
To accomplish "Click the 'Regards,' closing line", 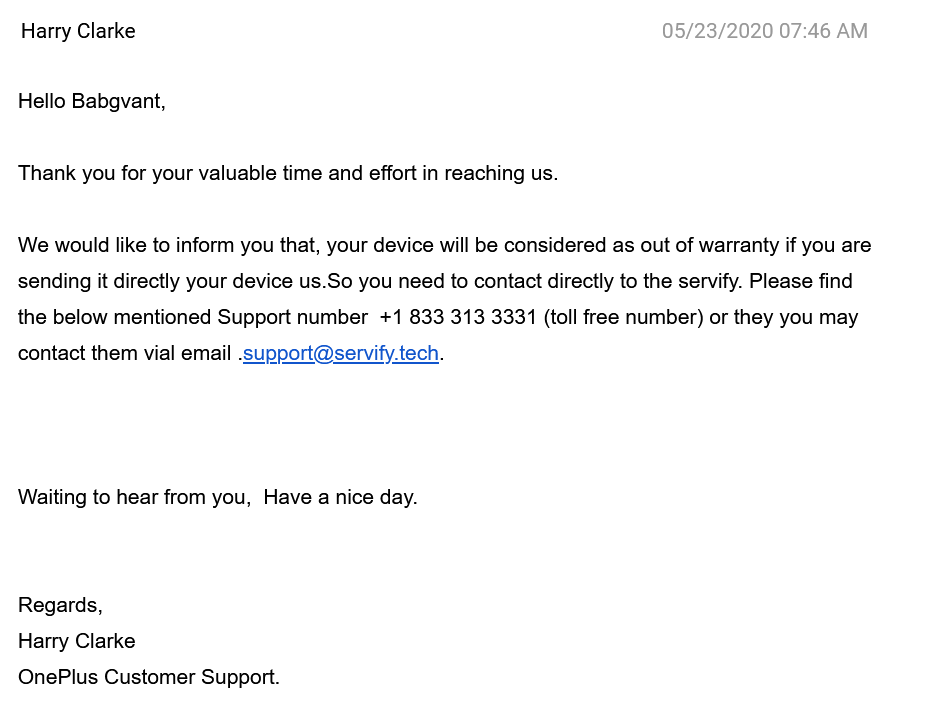I will pos(60,605).
